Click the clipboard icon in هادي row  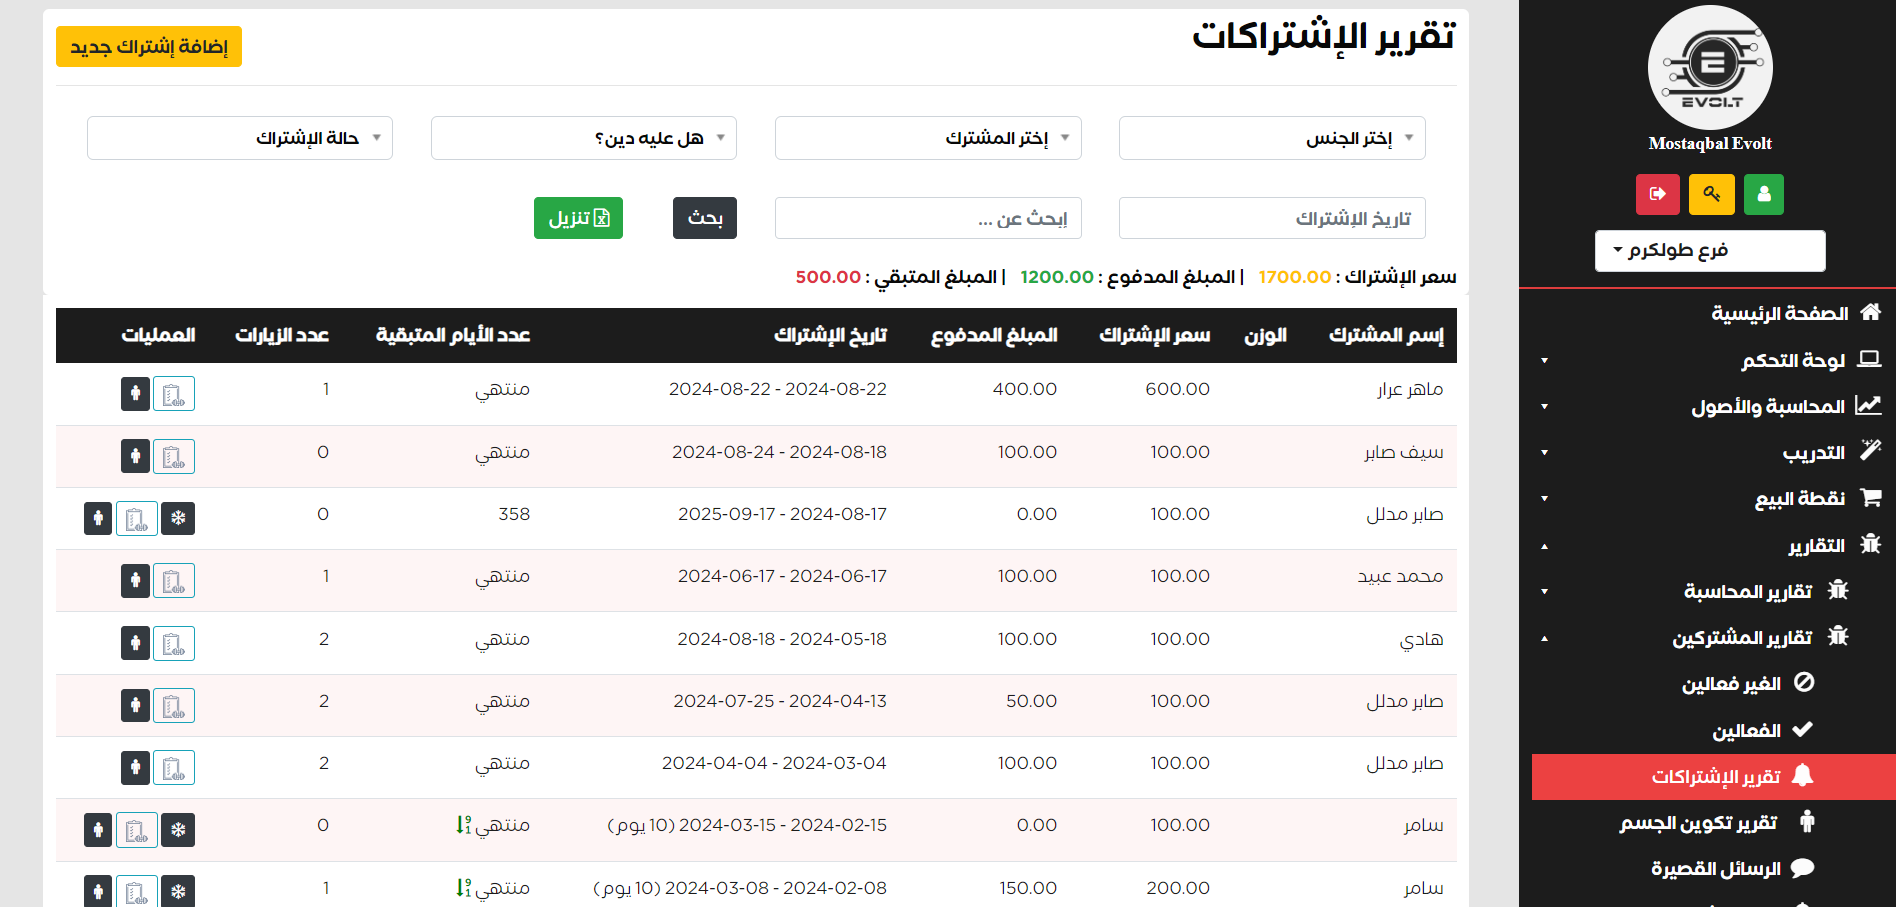tap(174, 643)
